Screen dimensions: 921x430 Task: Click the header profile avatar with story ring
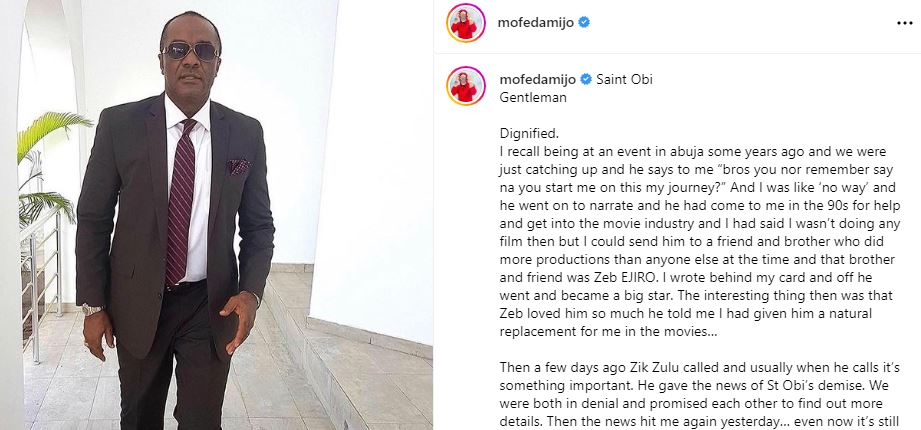pyautogui.click(x=466, y=23)
